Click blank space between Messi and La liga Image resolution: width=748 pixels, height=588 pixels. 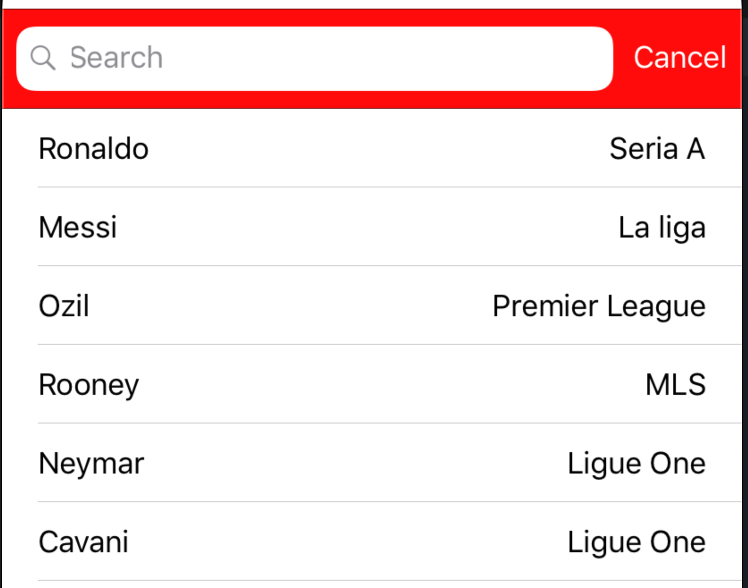point(367,227)
